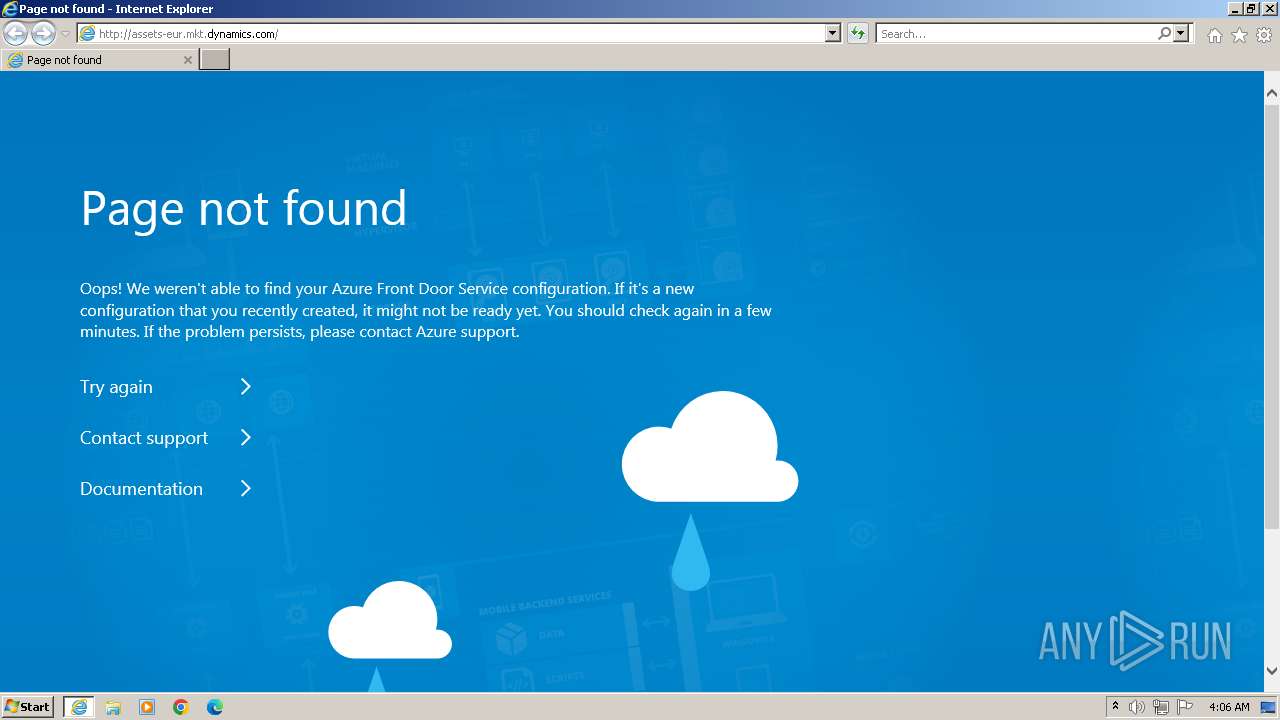Click the 'Documentation' link

tap(141, 489)
